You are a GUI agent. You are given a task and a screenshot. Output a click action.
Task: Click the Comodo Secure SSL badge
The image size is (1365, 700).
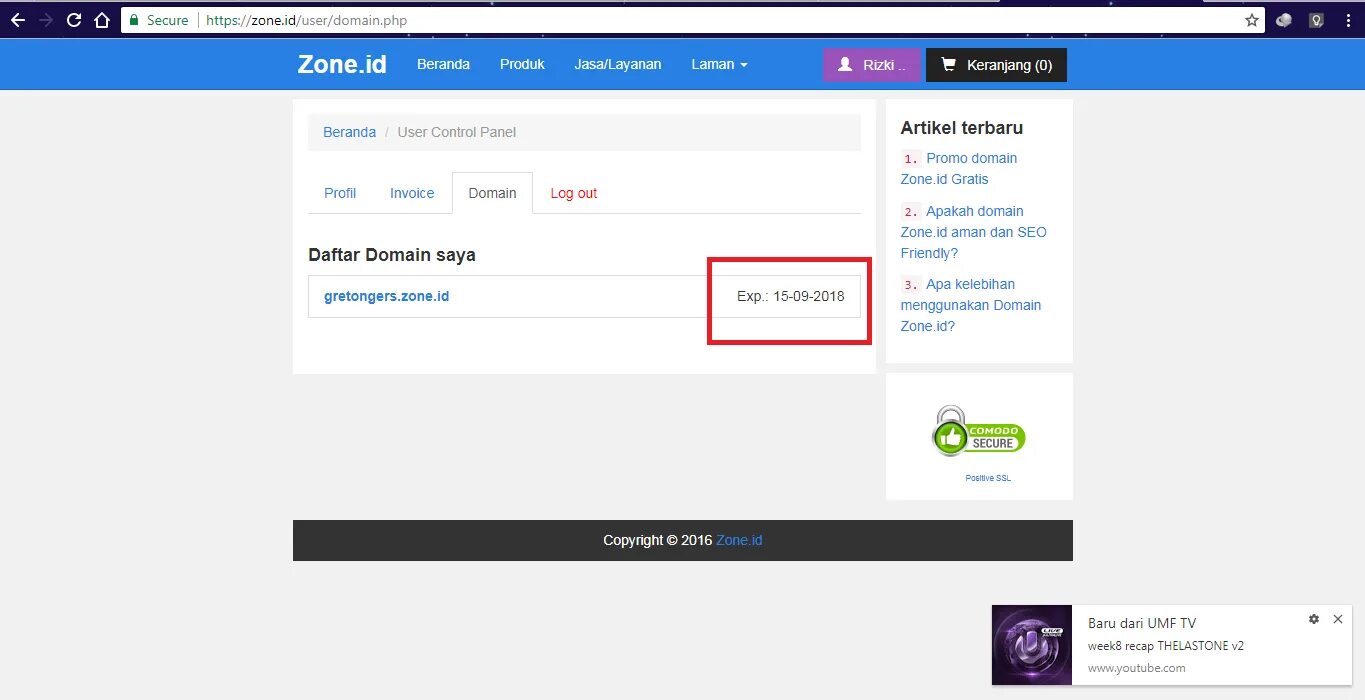tap(979, 431)
